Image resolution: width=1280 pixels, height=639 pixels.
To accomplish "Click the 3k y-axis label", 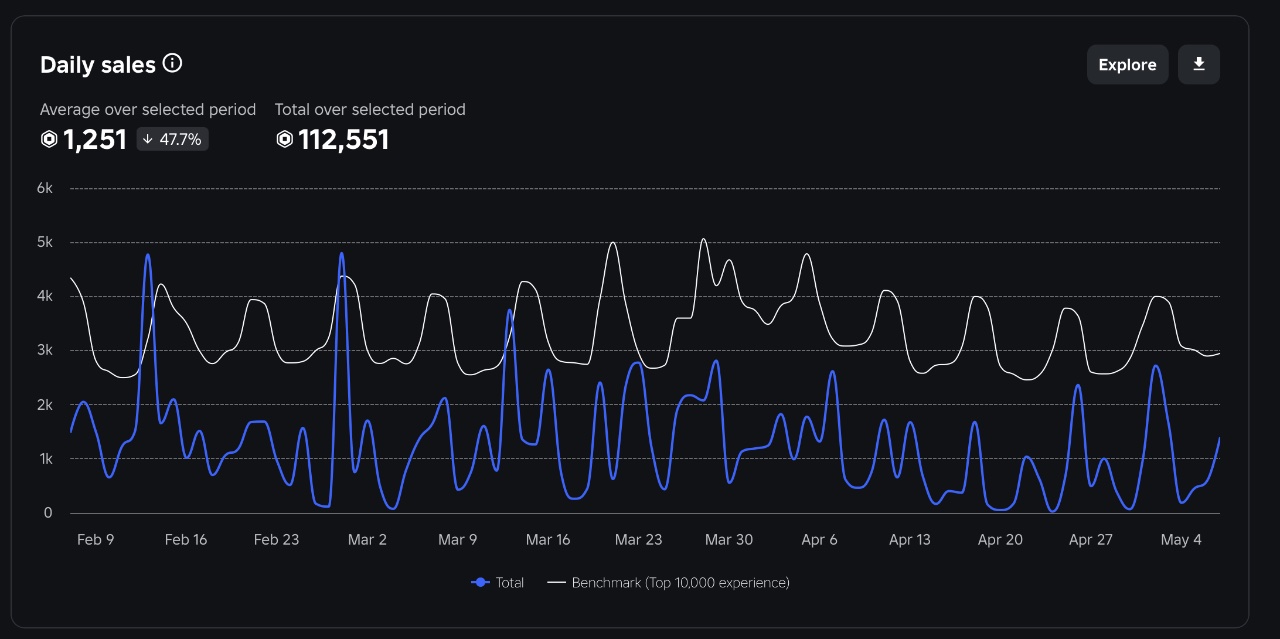I will [x=45, y=350].
